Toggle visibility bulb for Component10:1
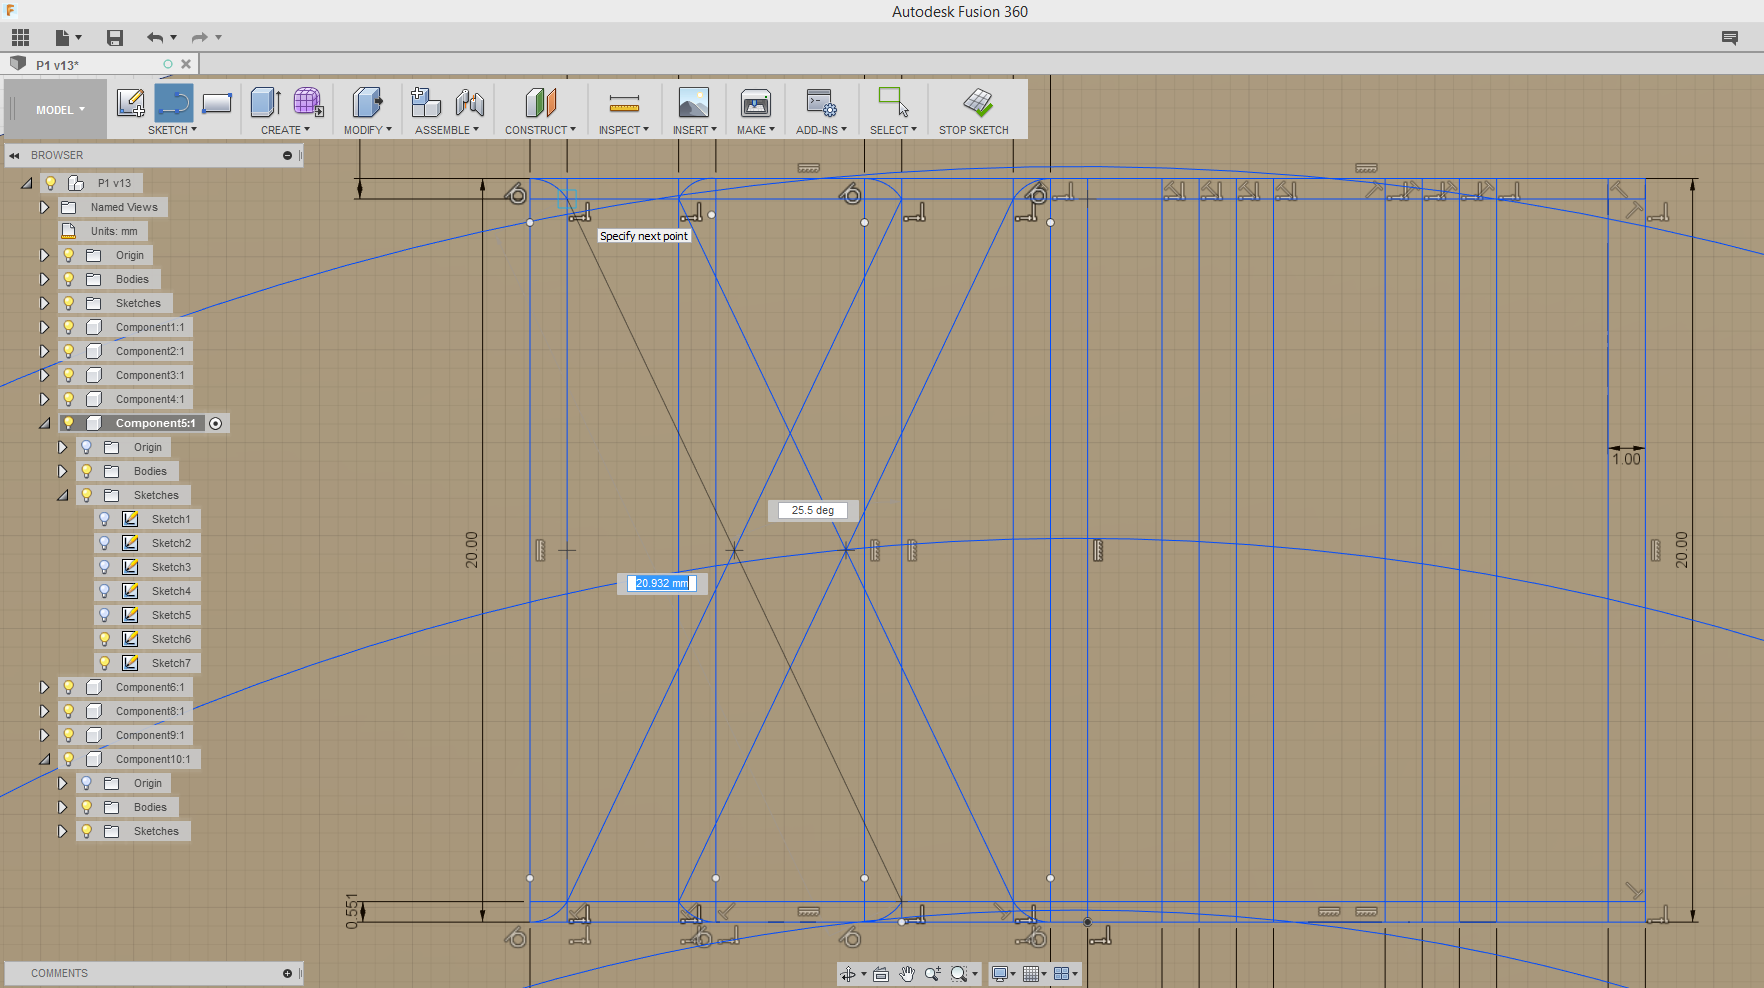 point(68,759)
